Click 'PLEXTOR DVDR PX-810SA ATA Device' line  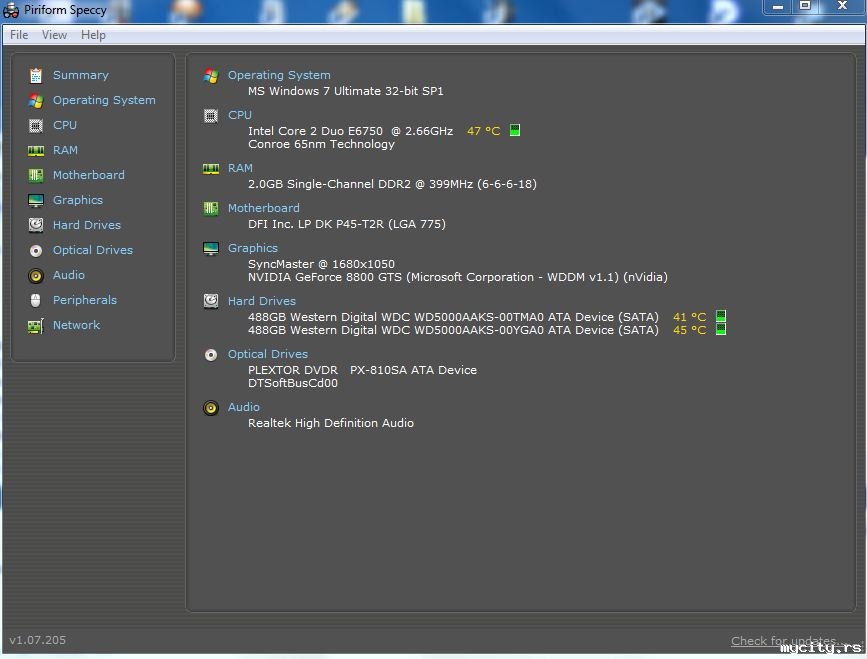click(x=362, y=370)
